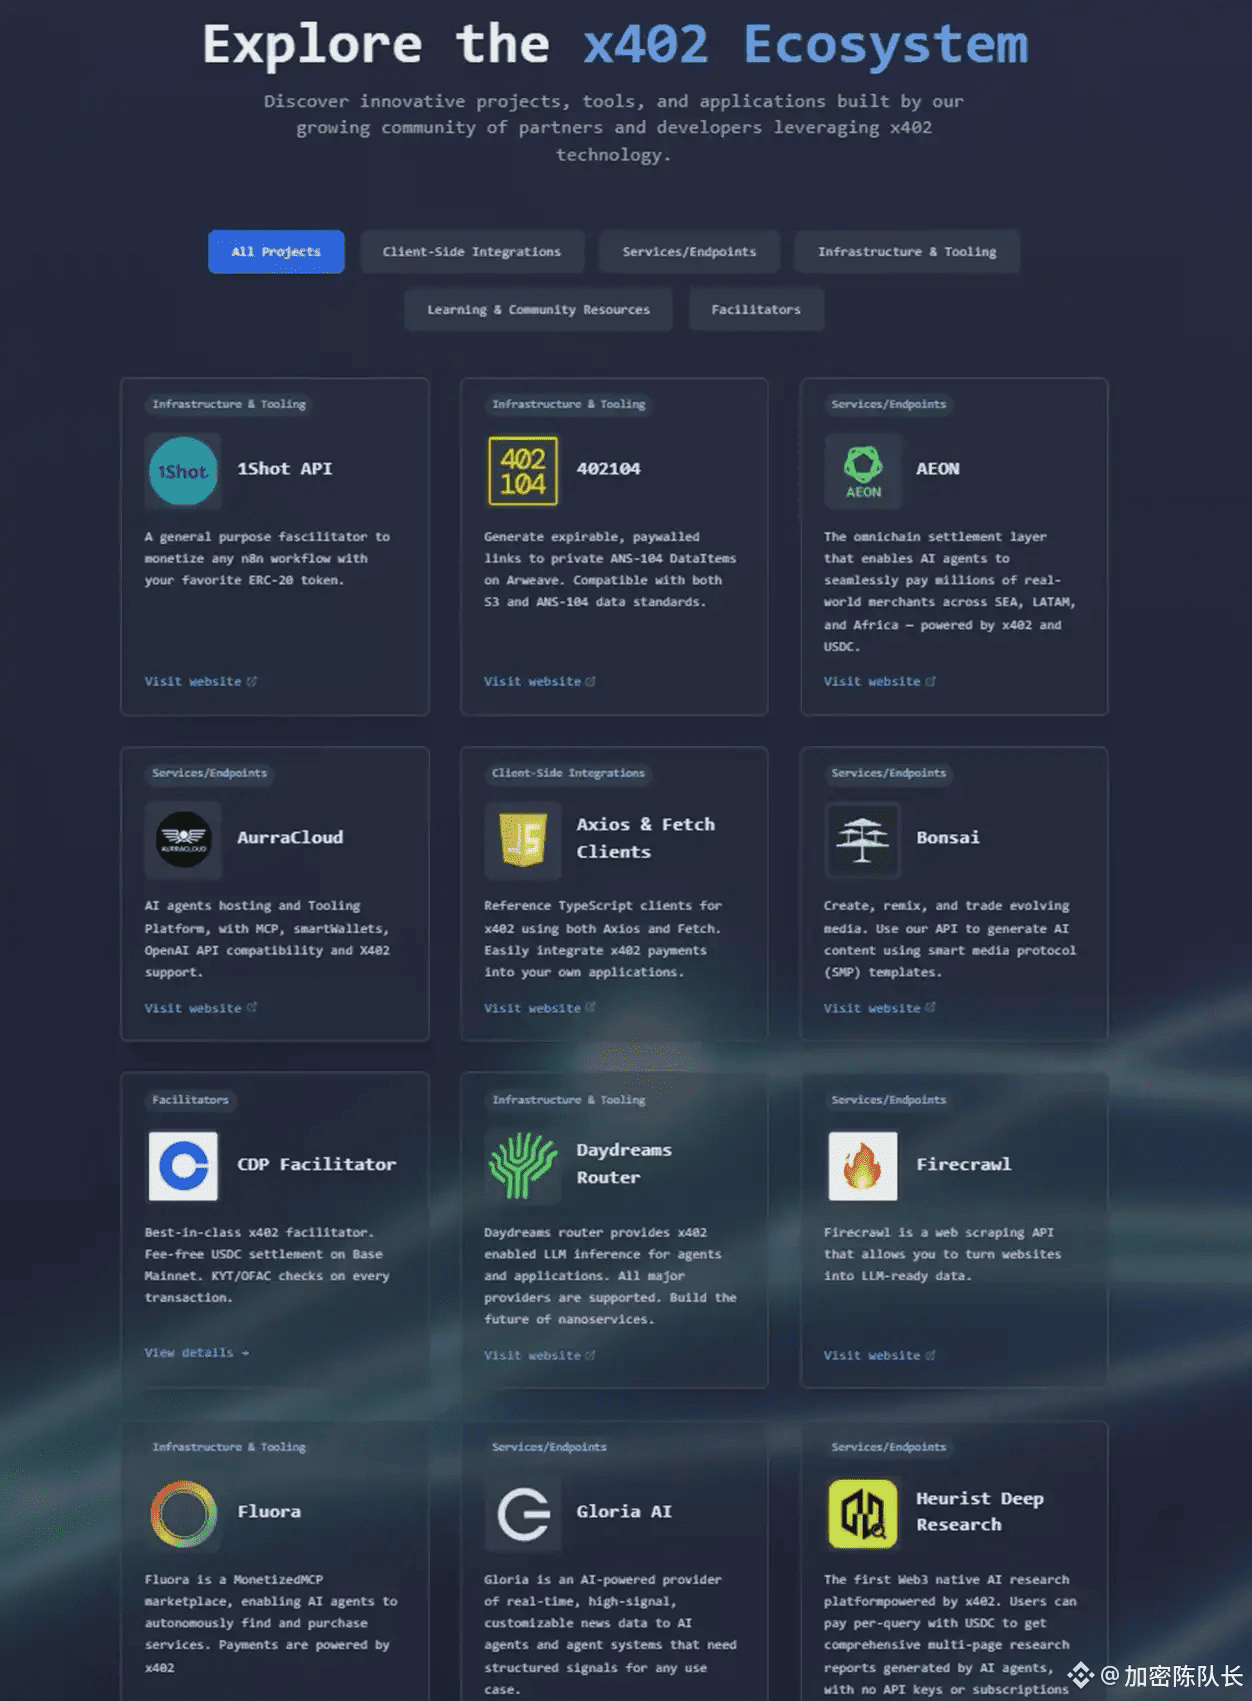Image resolution: width=1252 pixels, height=1701 pixels.
Task: Click the Daydreams Router green logo
Action: [523, 1166]
